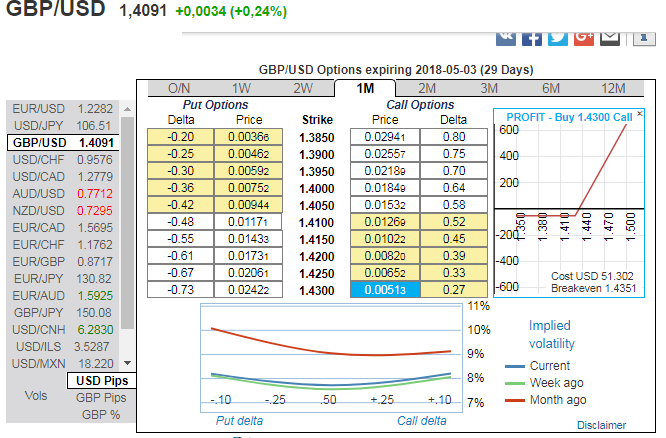Click highlighted call price 0.00513
Image resolution: width=666 pixels, height=438 pixels.
coord(385,290)
